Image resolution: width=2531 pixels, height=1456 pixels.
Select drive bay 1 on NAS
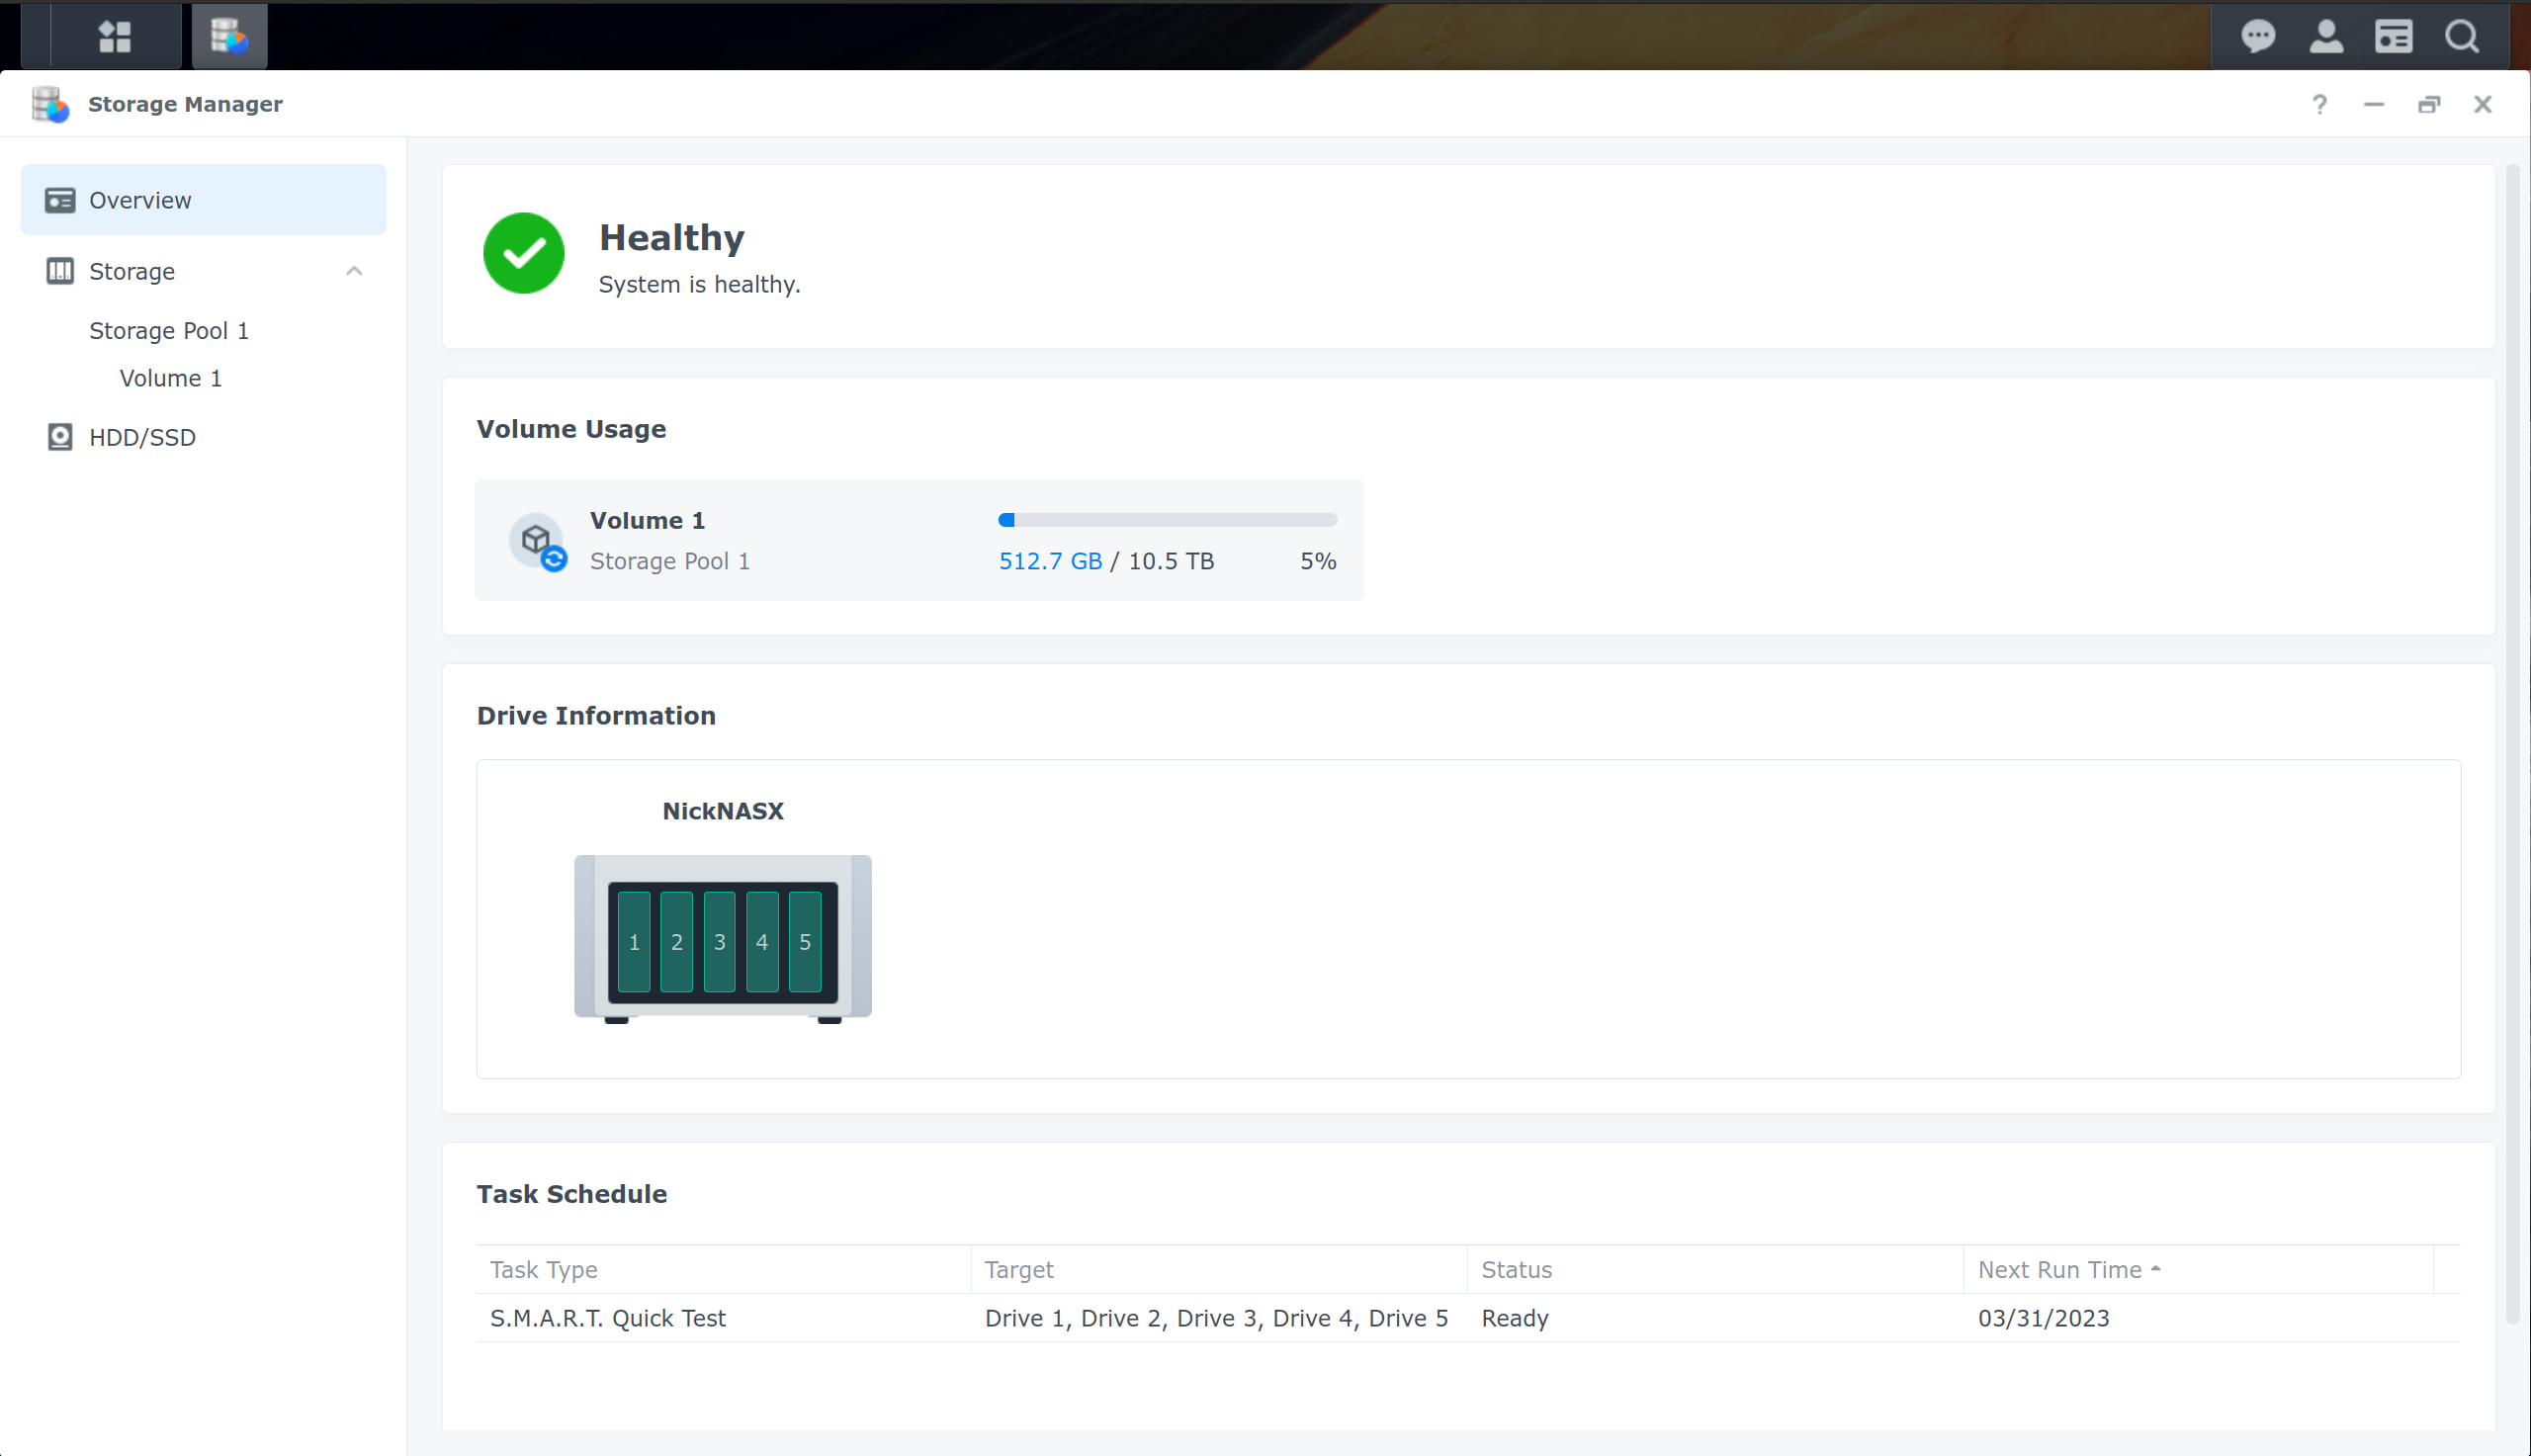pos(634,942)
